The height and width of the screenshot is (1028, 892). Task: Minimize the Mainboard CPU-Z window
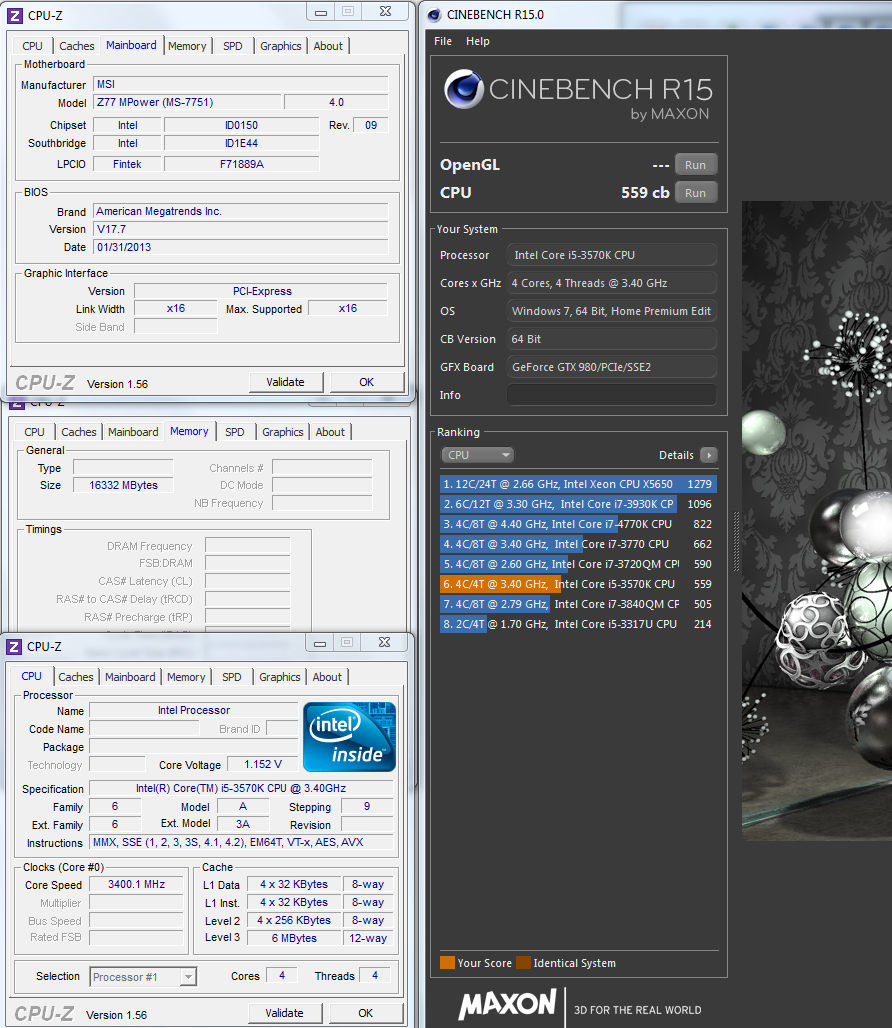321,12
